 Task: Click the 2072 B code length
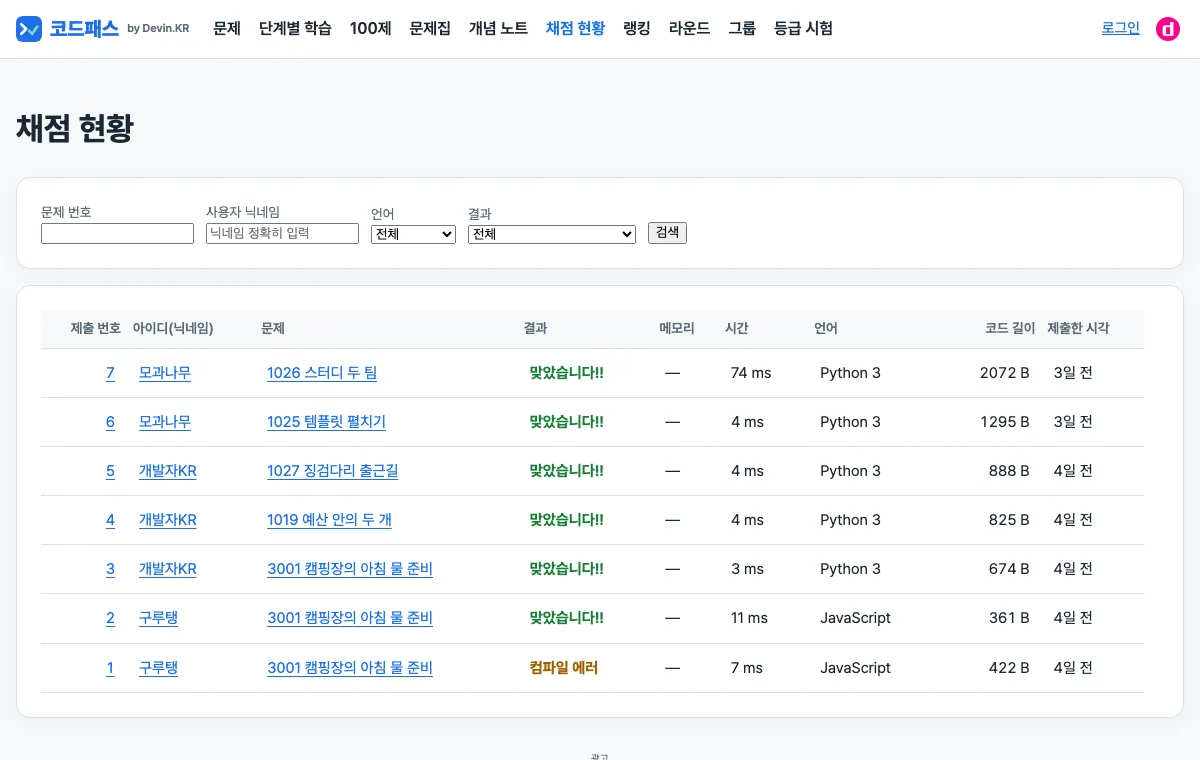1005,373
